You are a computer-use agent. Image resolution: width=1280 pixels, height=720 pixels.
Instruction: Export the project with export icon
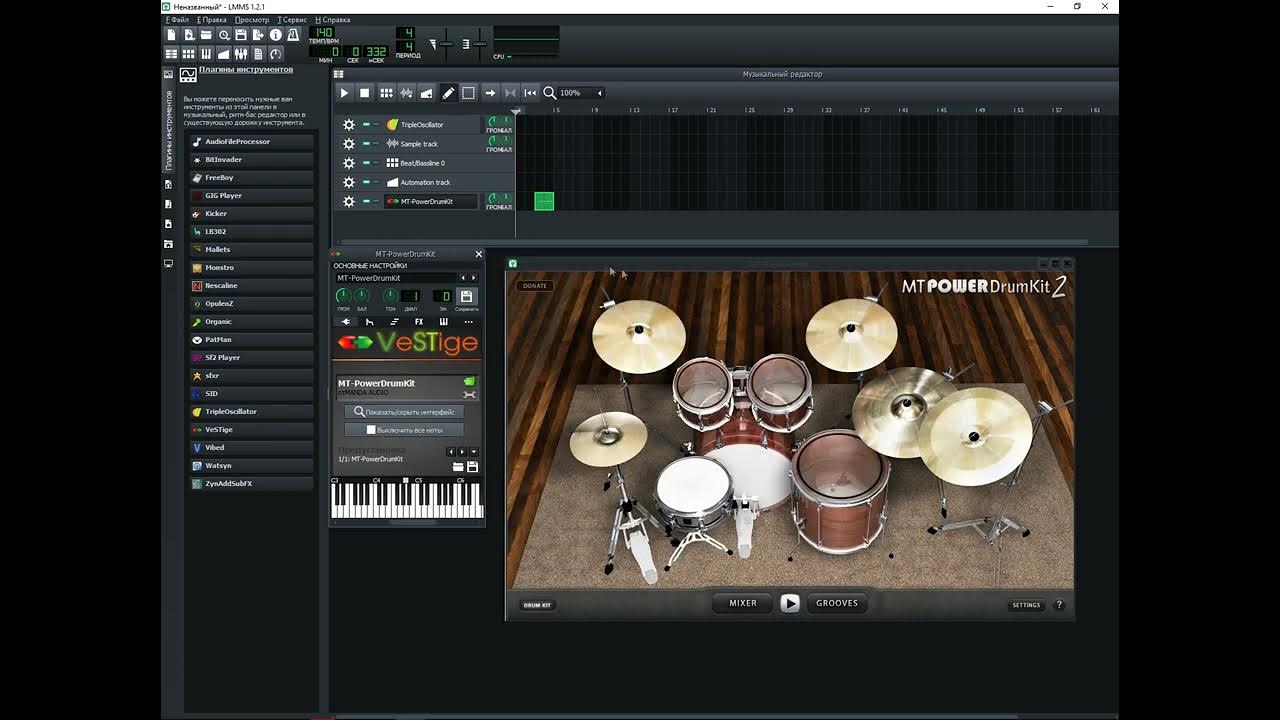click(258, 35)
